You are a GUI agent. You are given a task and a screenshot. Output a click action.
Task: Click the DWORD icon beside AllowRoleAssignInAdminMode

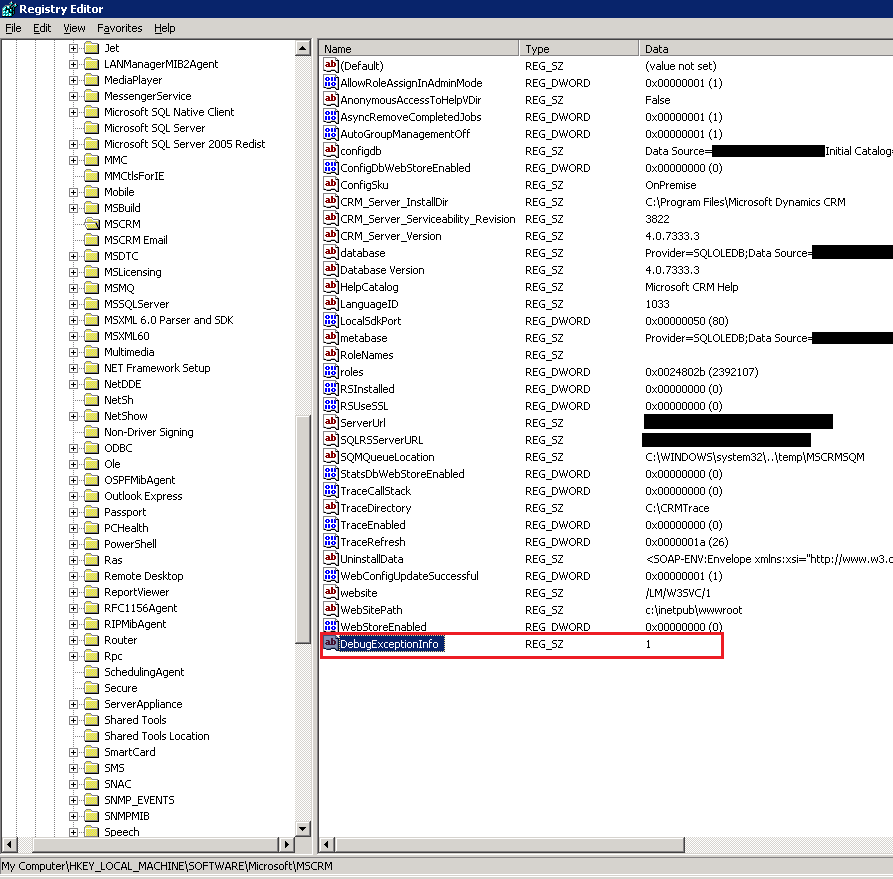point(330,83)
